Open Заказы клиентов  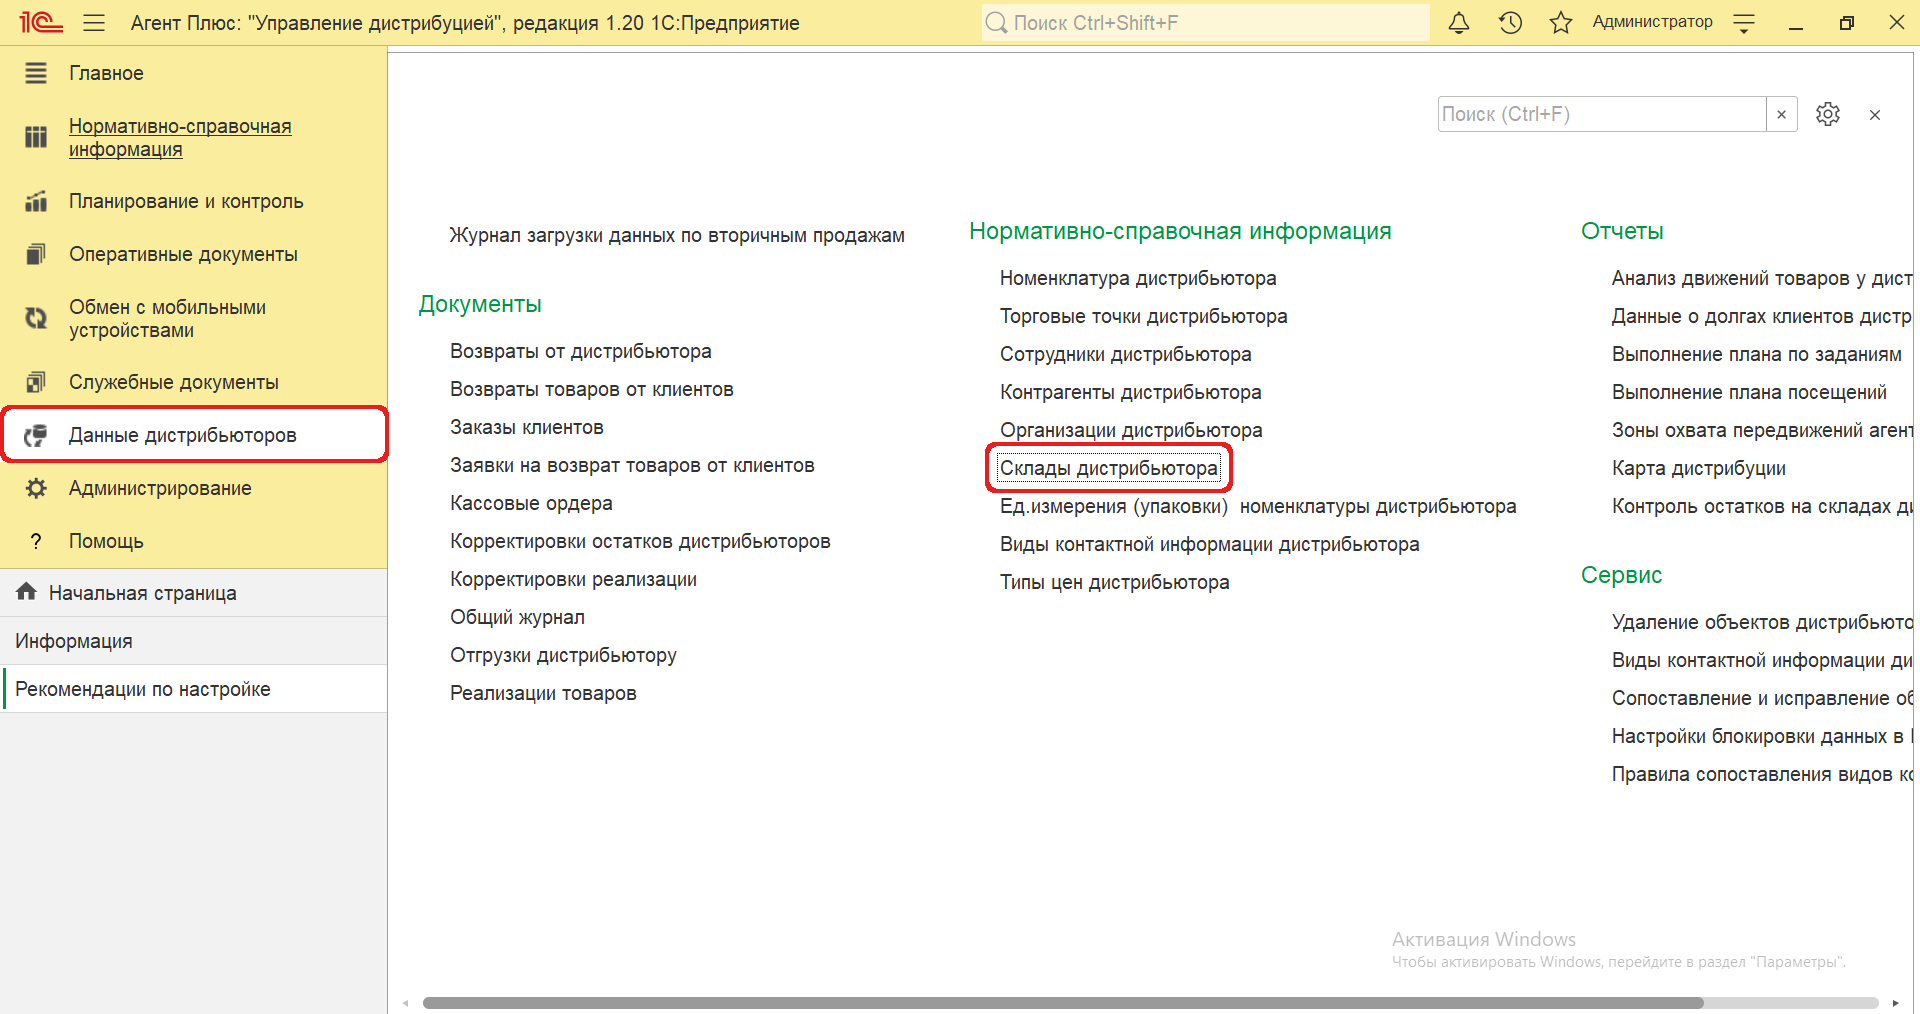[x=526, y=427]
